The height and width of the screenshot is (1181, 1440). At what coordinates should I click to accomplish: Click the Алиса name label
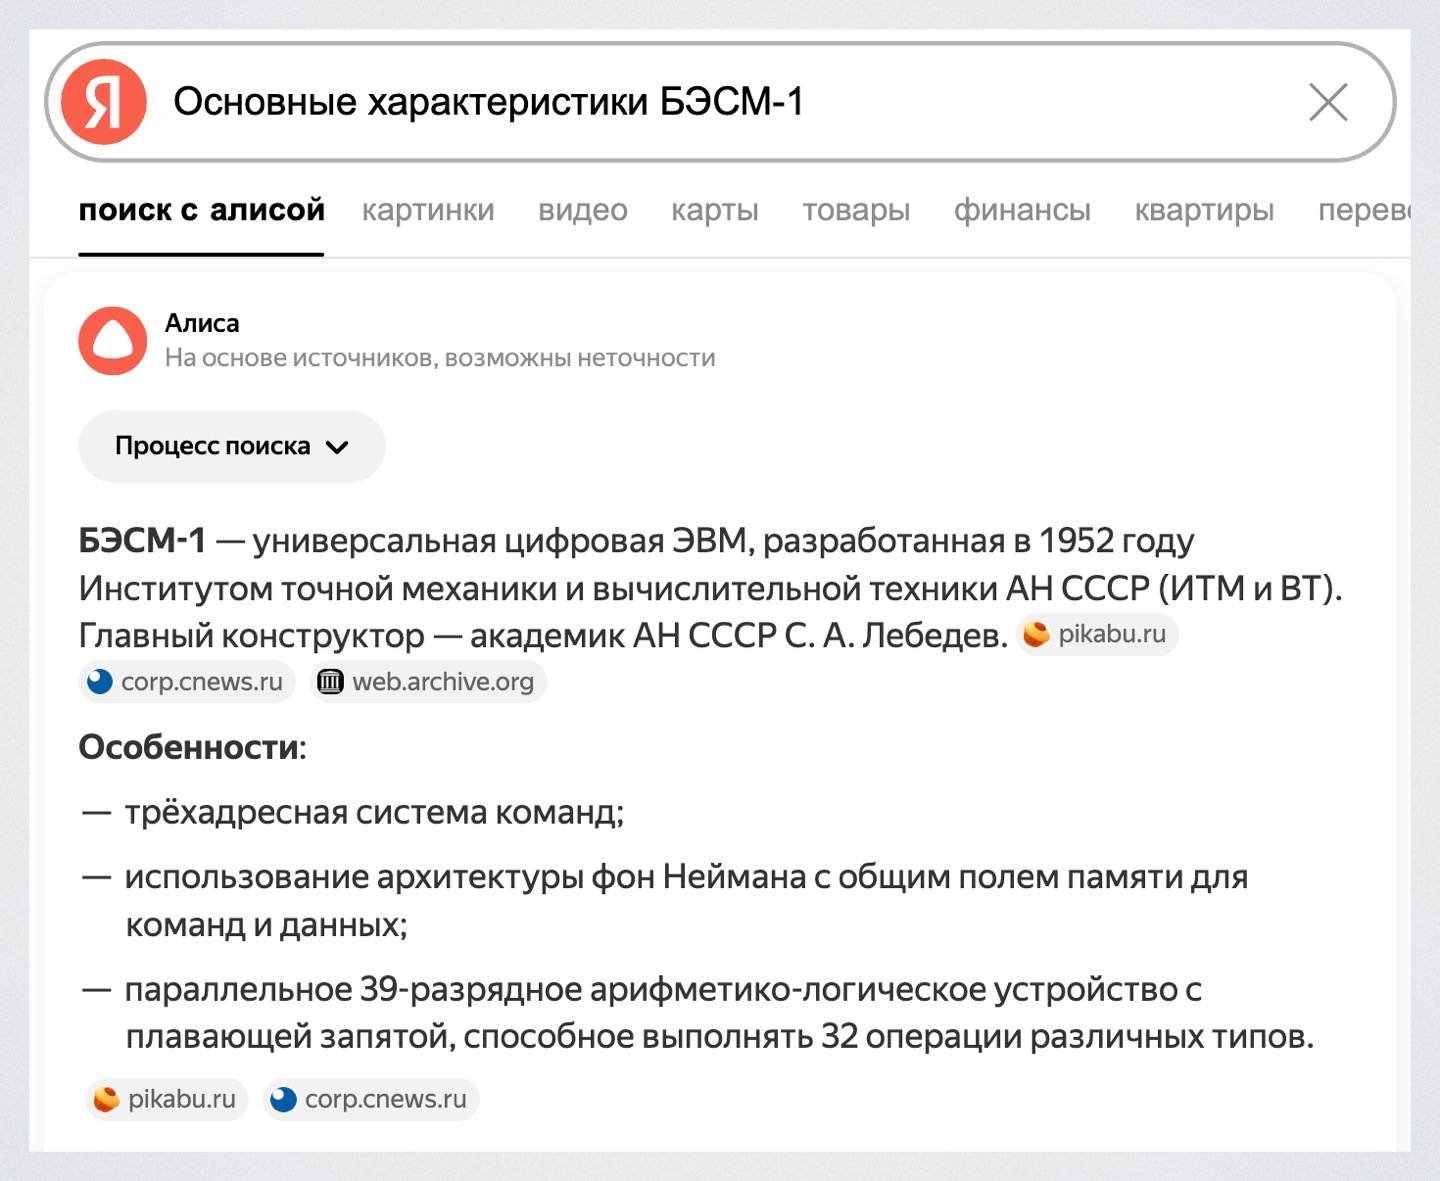202,323
